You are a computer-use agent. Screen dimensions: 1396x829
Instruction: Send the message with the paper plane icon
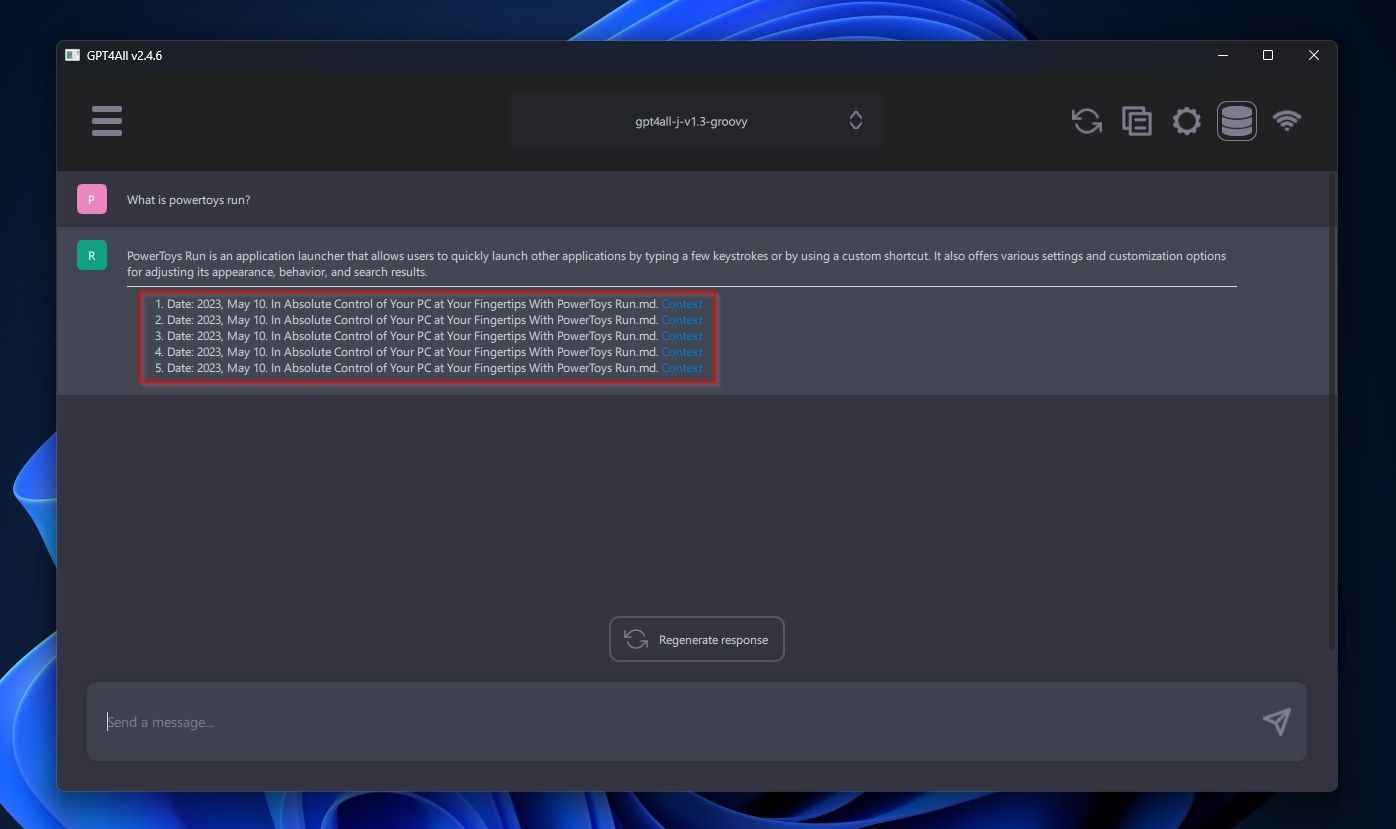(1277, 721)
